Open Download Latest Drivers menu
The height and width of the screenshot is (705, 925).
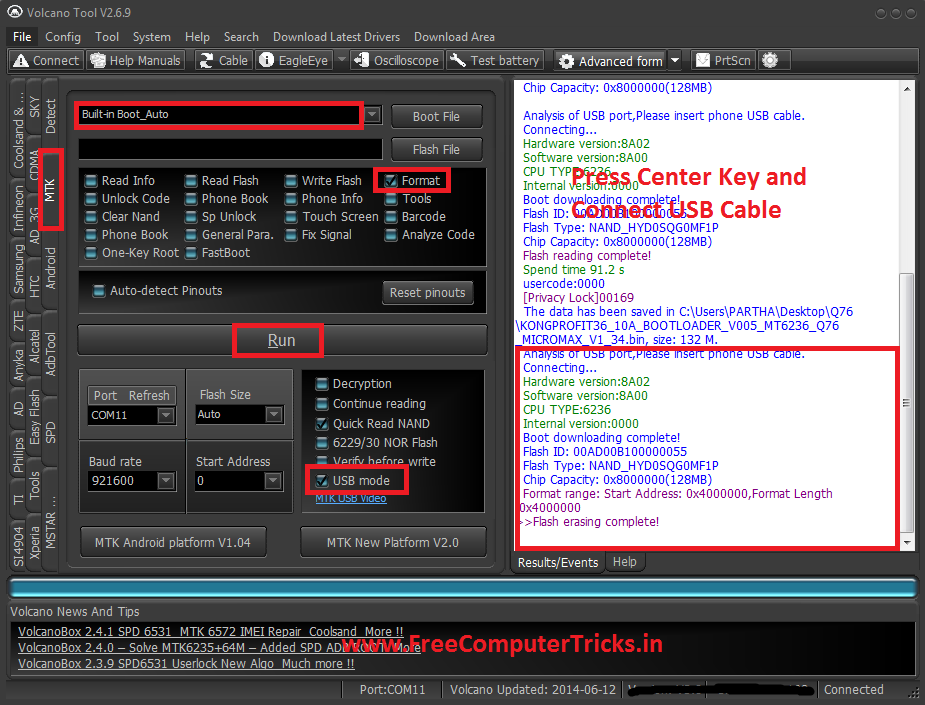336,37
